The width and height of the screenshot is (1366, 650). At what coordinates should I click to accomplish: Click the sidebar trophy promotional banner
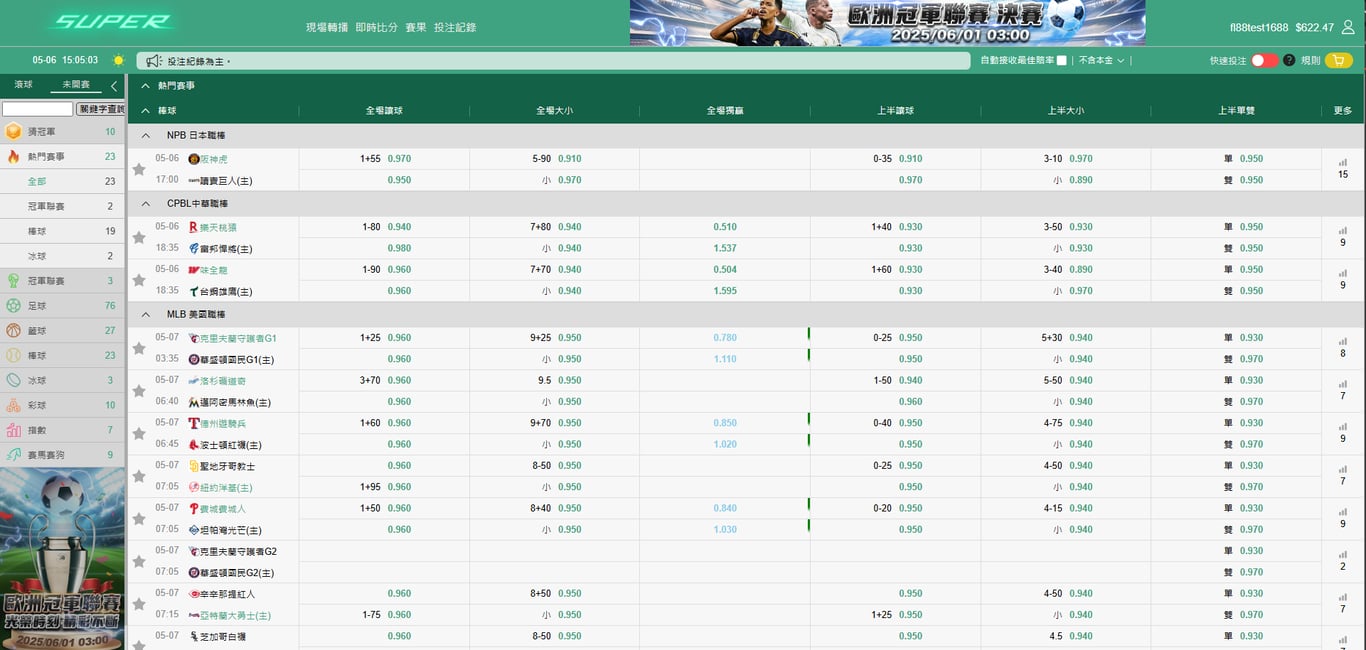click(62, 559)
